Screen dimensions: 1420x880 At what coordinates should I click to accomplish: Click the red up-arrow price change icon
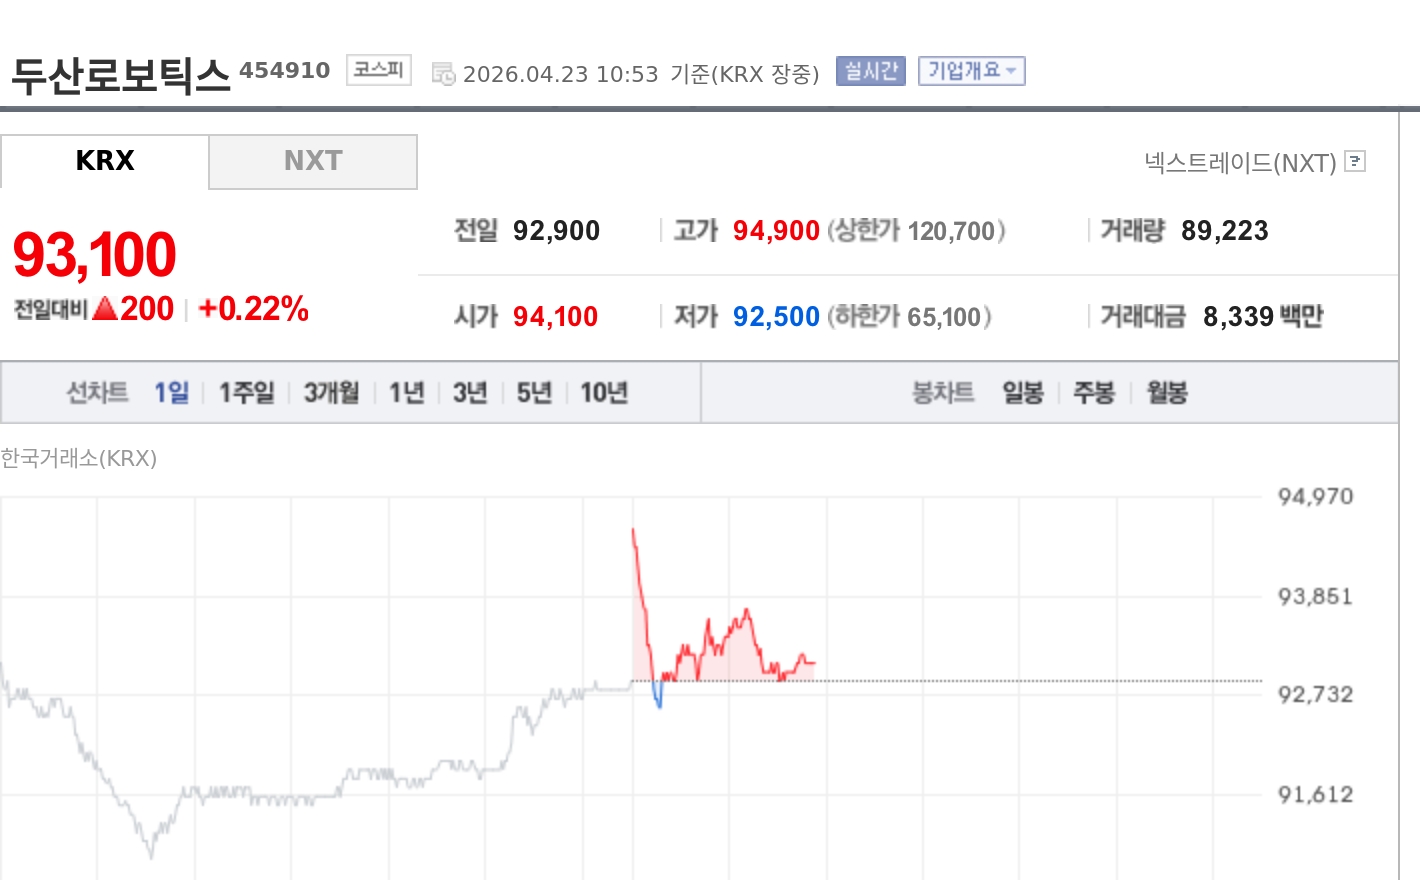click(x=105, y=309)
